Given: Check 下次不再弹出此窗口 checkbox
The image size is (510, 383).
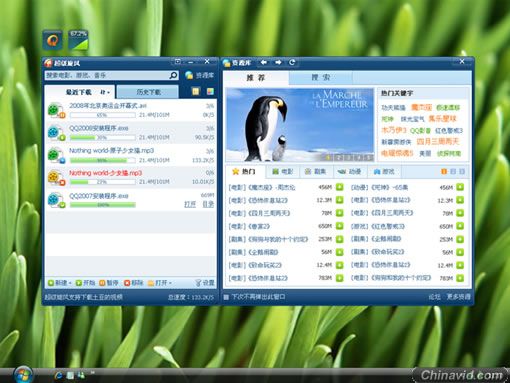Looking at the screenshot, I should (226, 297).
